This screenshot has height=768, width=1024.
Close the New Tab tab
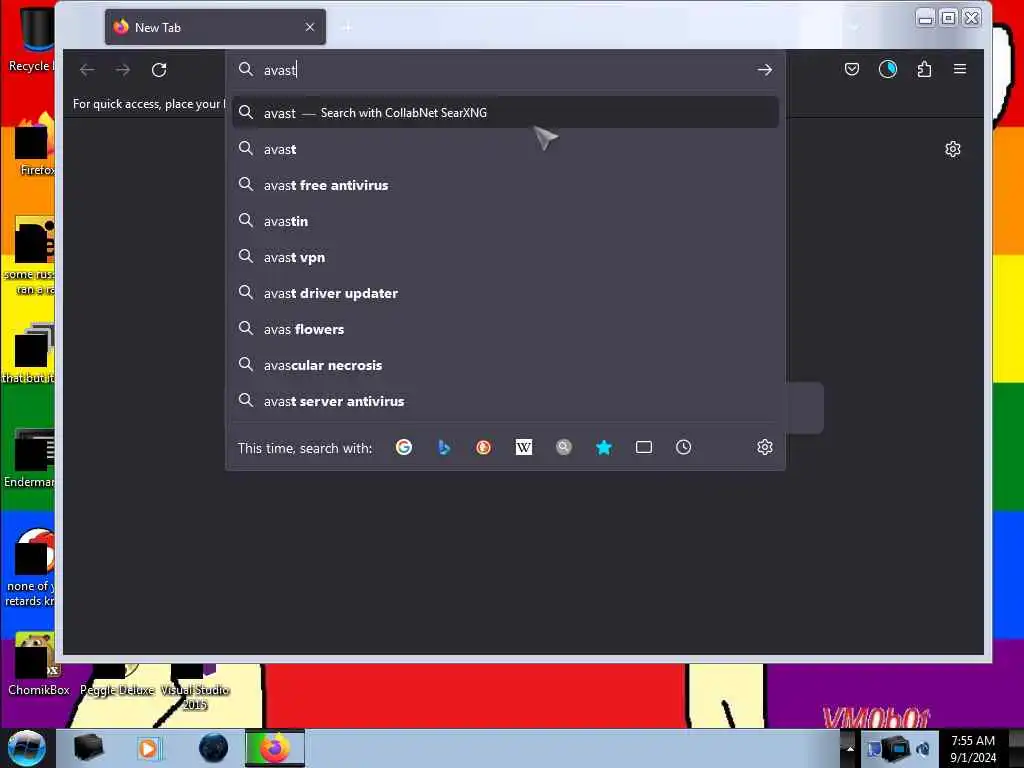(x=310, y=27)
